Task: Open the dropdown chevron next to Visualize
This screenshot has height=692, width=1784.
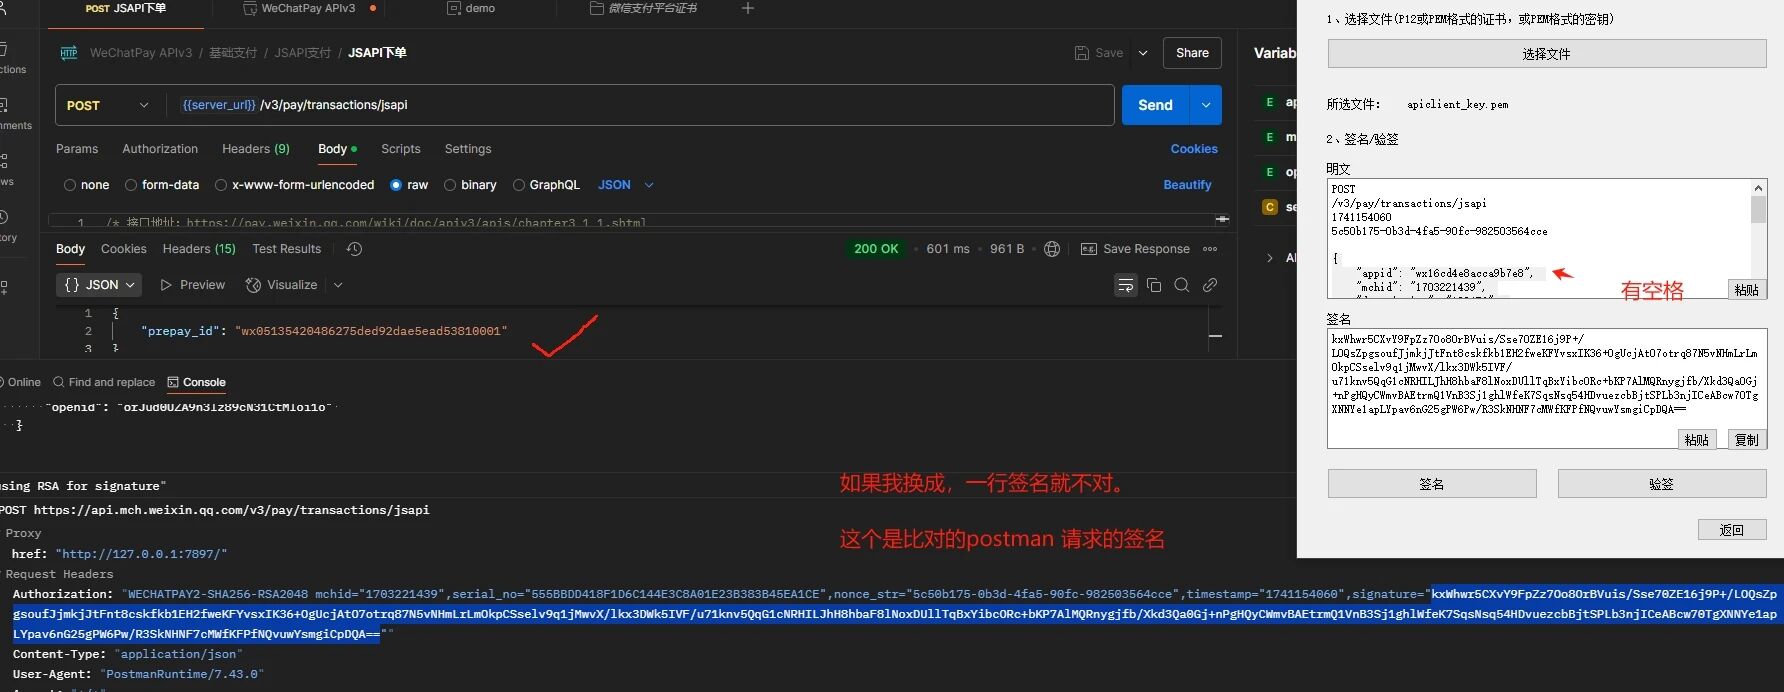Action: 338,285
